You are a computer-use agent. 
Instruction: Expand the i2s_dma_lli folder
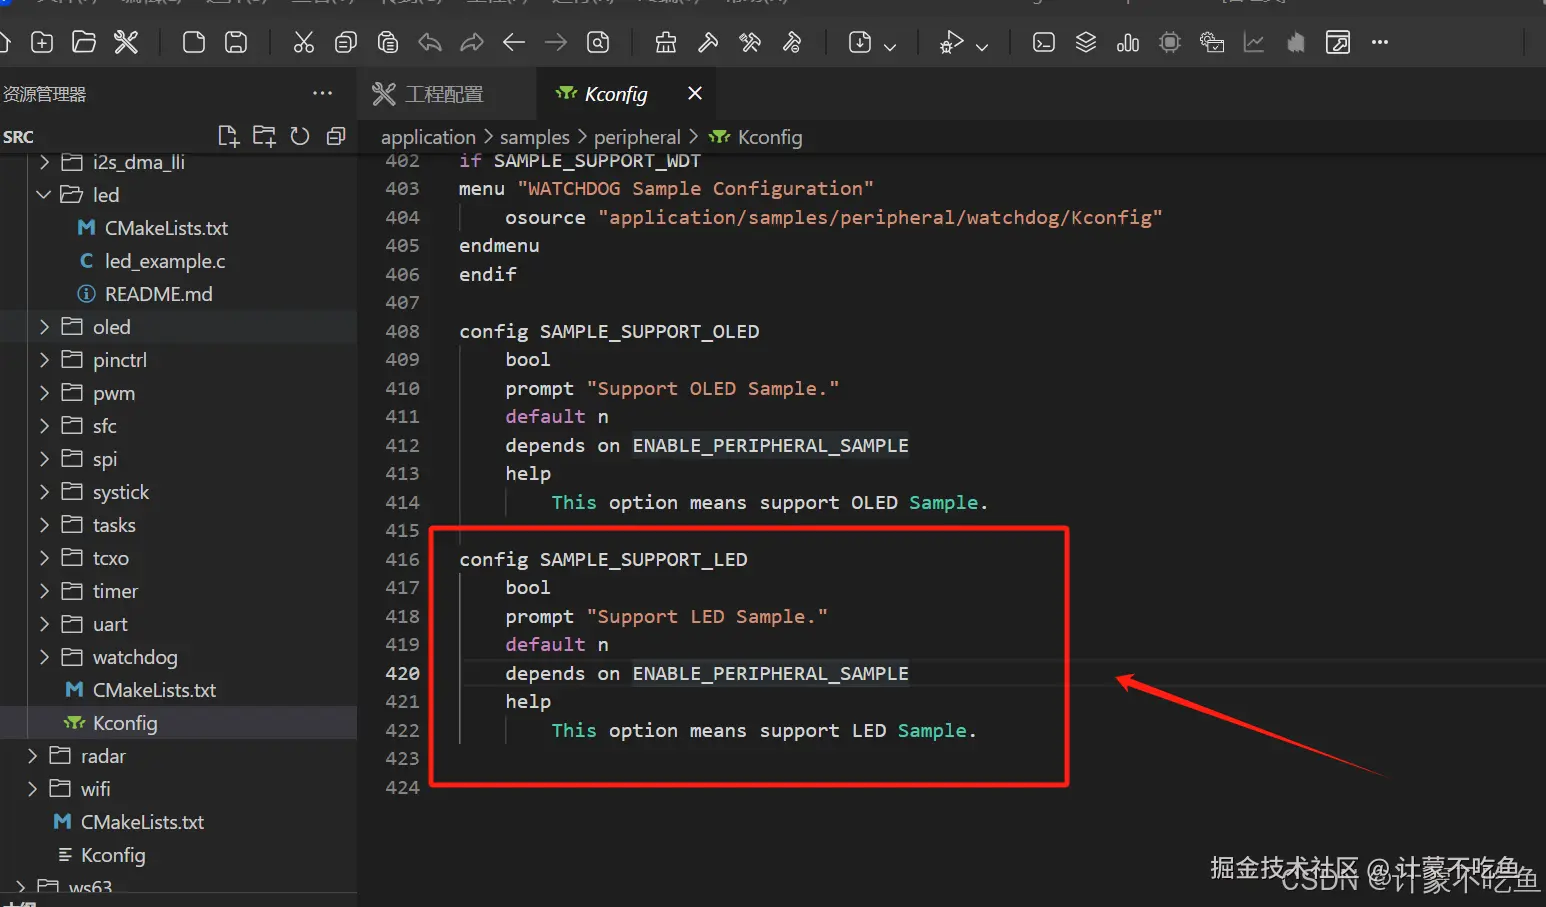44,162
